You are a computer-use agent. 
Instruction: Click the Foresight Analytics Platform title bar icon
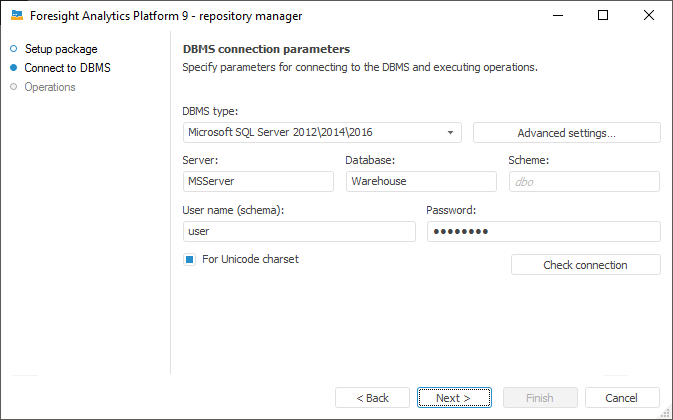click(x=17, y=16)
